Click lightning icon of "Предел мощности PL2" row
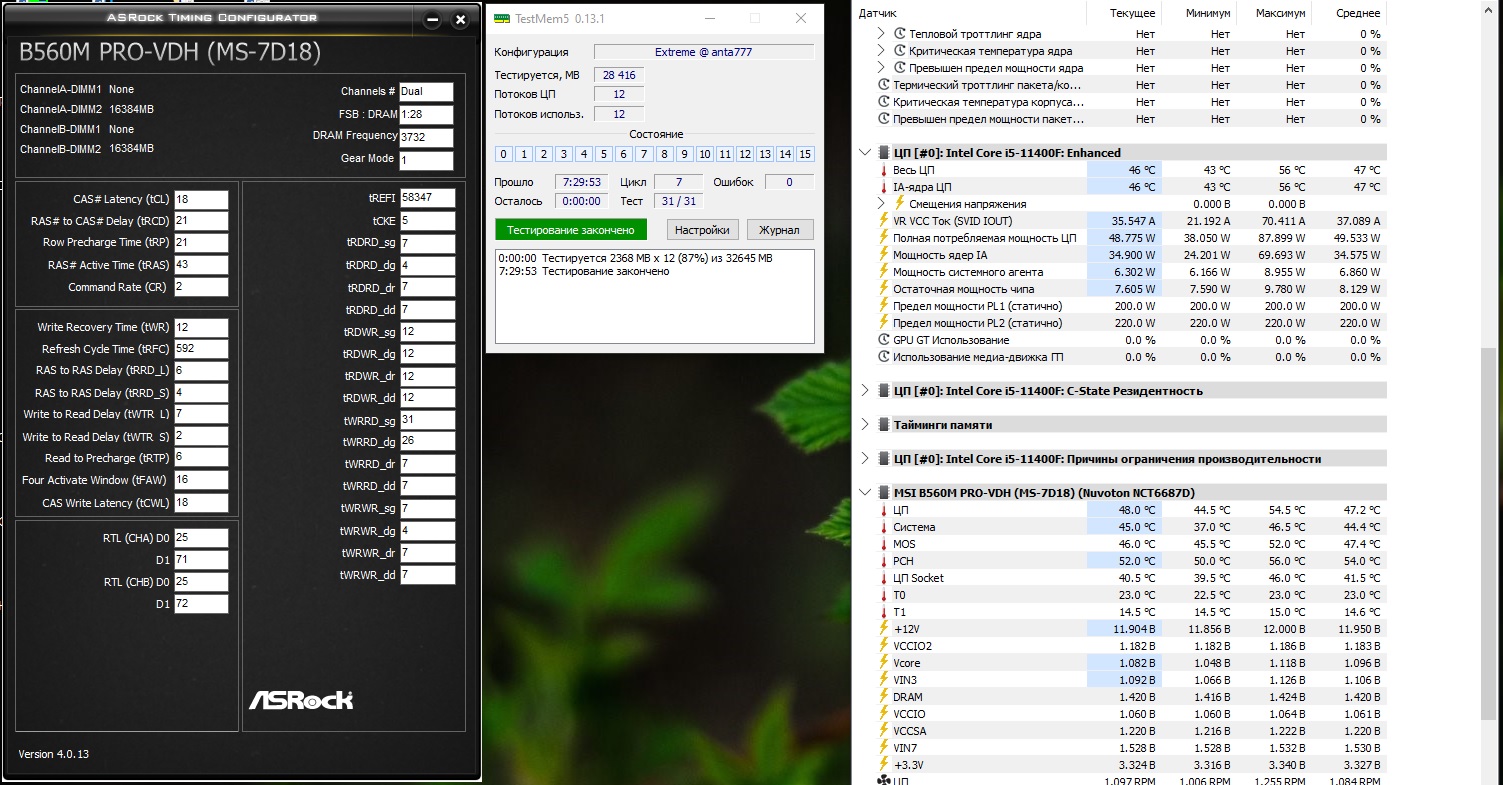Viewport: 1503px width, 785px height. click(883, 323)
